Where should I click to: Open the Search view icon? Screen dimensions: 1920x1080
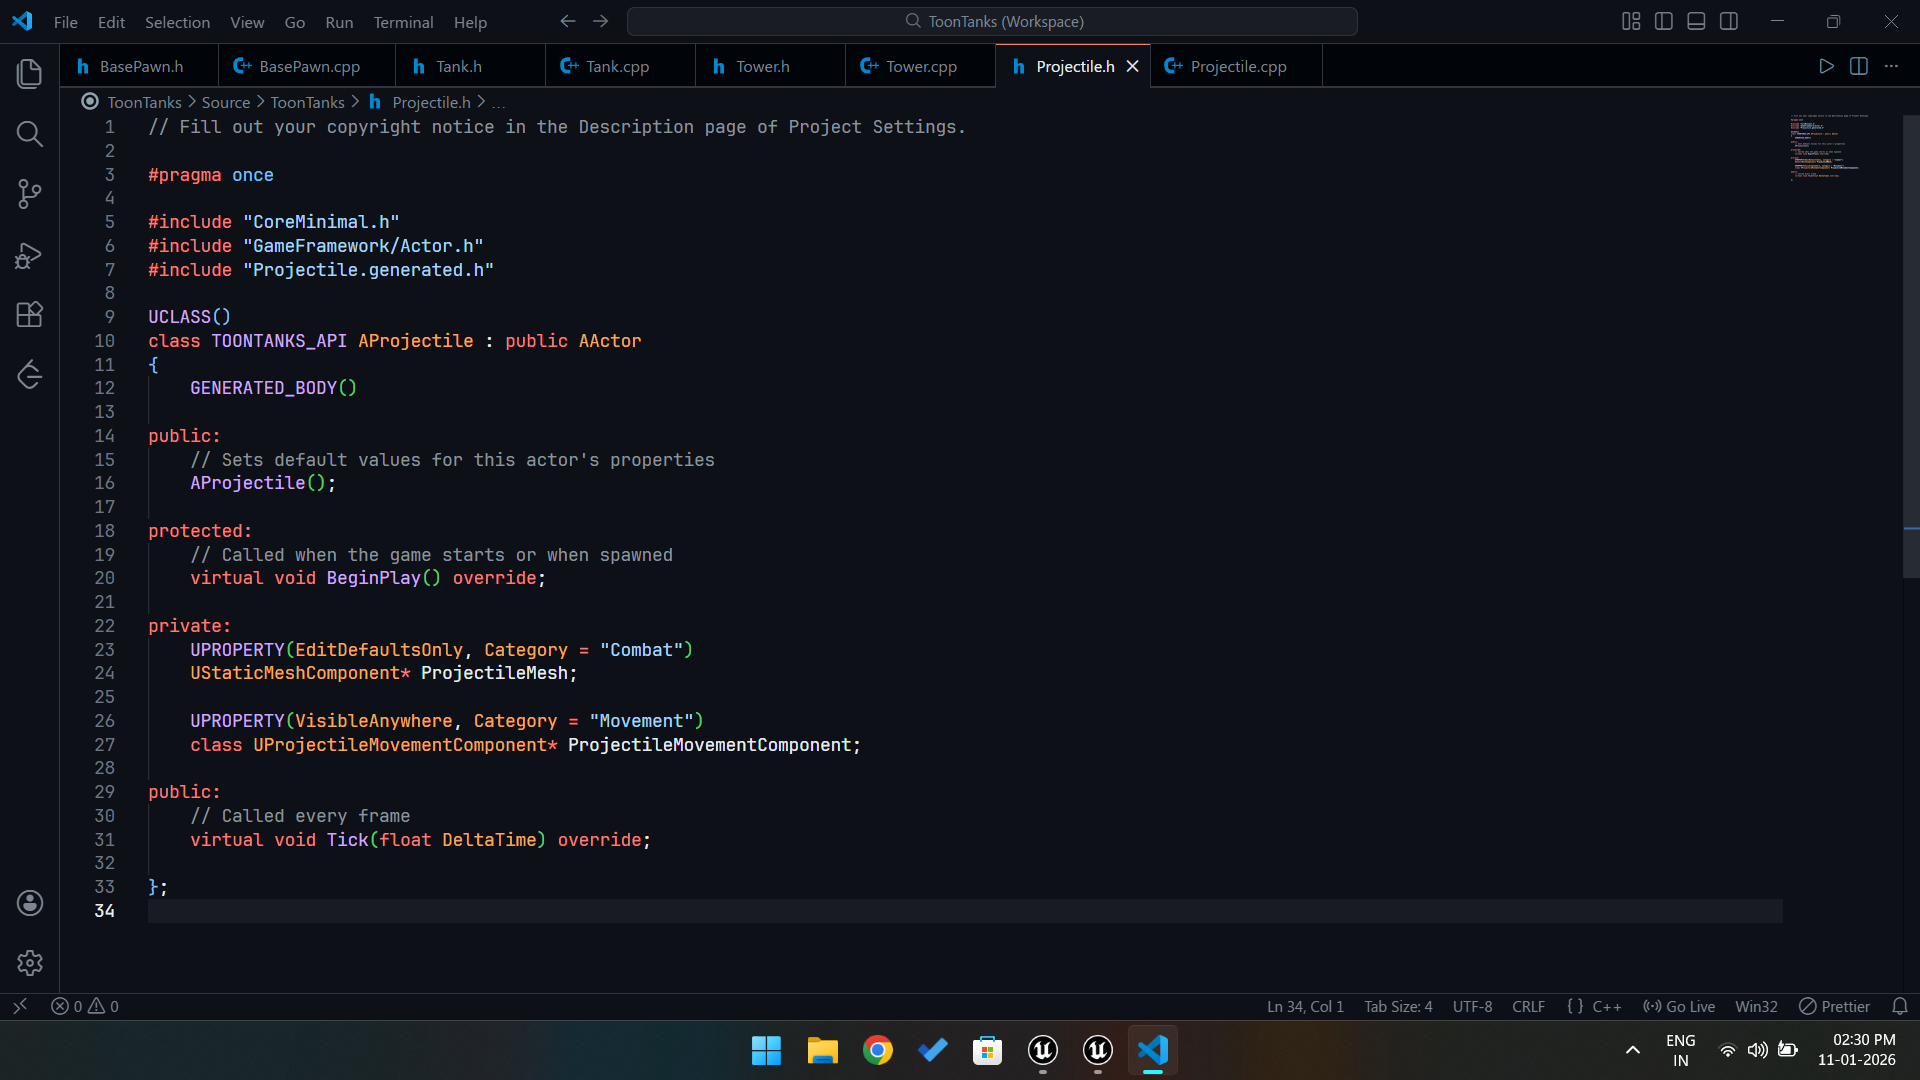pyautogui.click(x=30, y=134)
